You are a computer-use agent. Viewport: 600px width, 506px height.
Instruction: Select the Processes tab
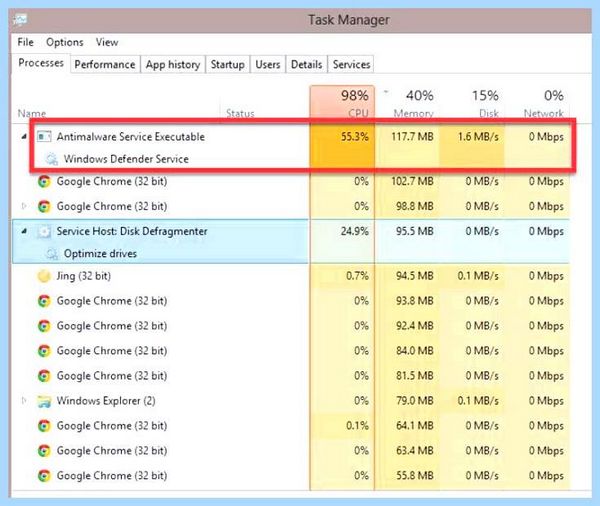coord(41,63)
